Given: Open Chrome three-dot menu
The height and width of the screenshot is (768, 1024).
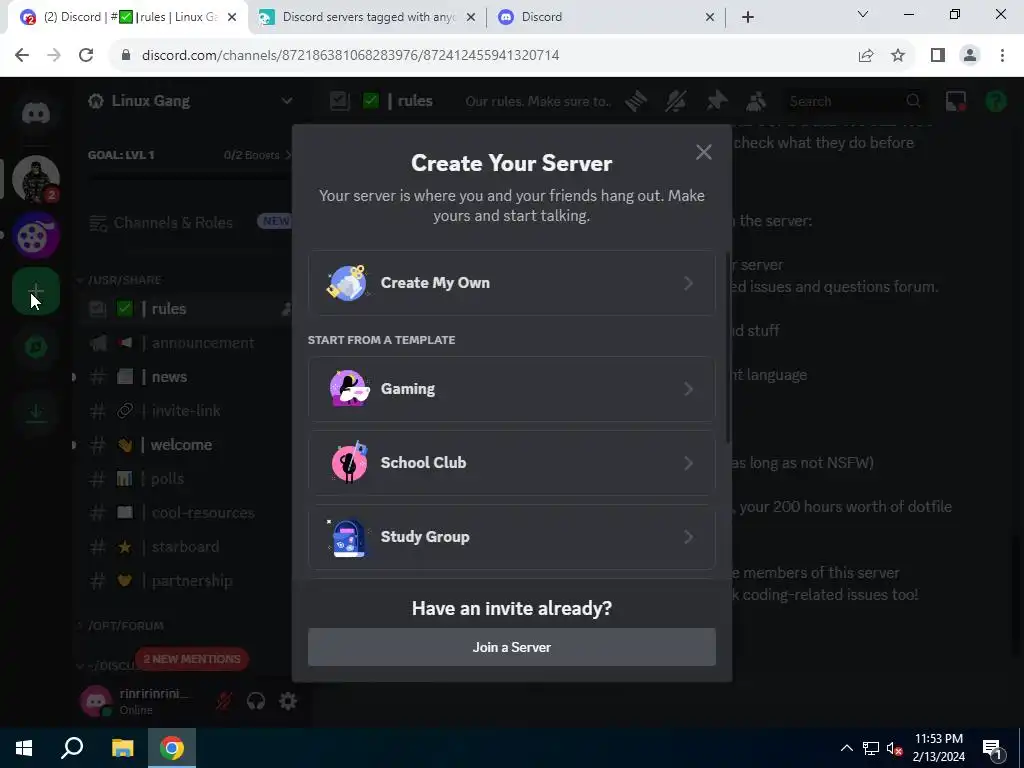Looking at the screenshot, I should [x=1002, y=55].
